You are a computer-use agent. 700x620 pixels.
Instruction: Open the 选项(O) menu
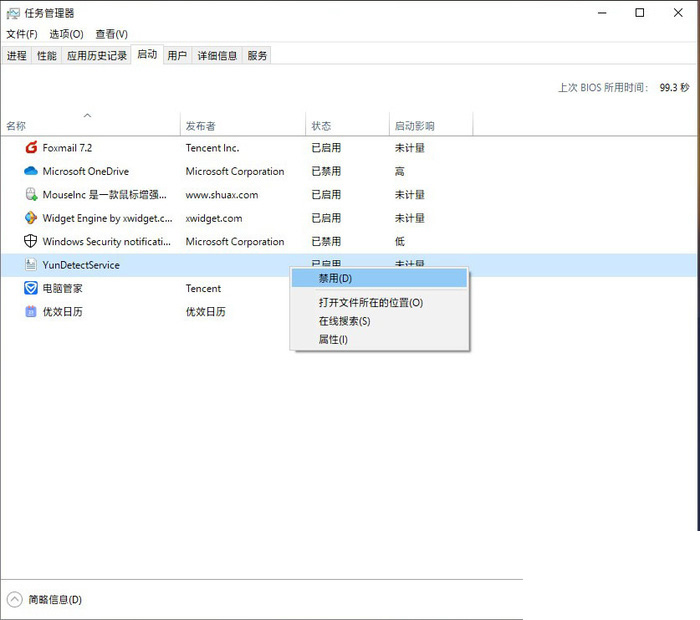(66, 34)
